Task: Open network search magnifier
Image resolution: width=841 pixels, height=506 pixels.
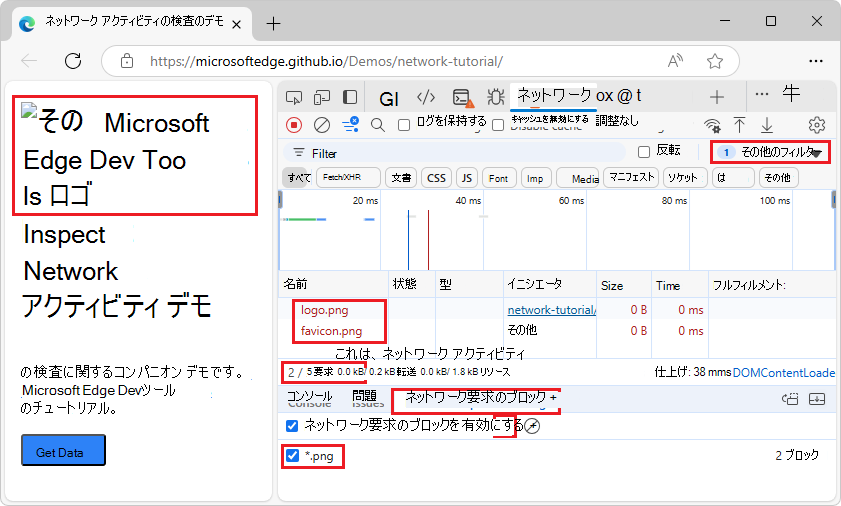Action: 378,125
